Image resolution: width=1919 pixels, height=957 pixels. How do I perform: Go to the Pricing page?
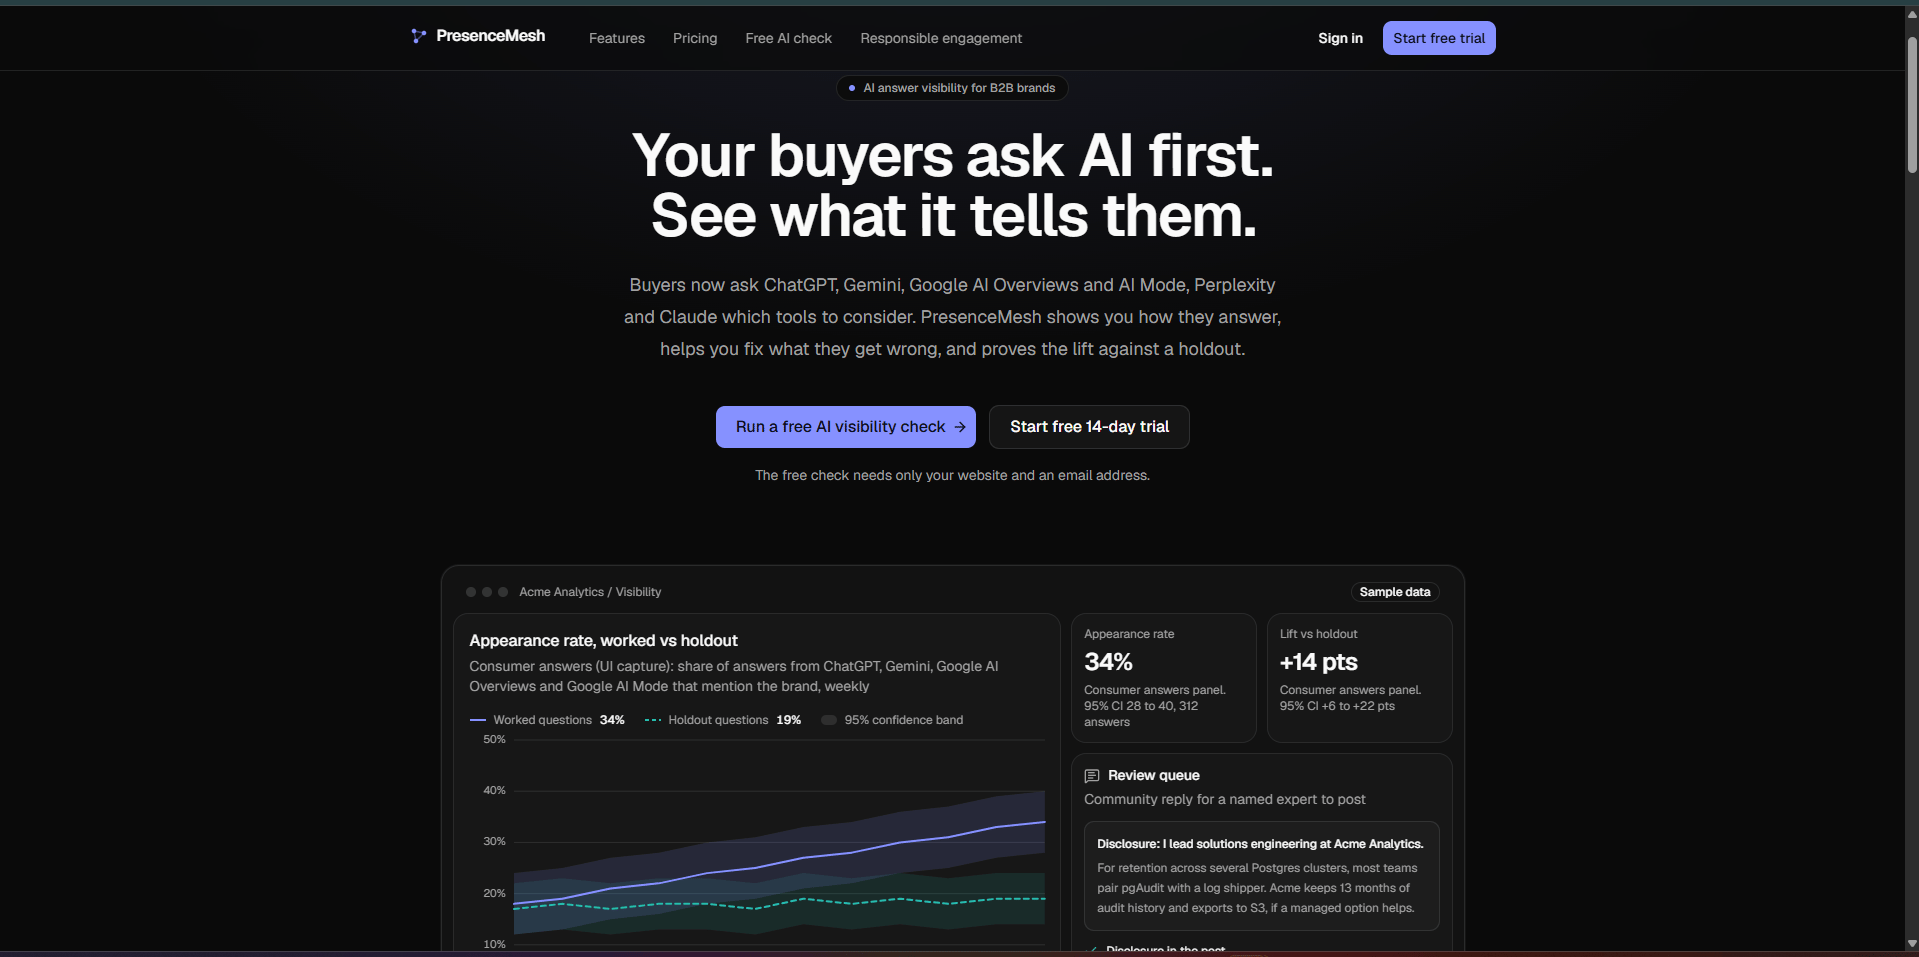point(695,38)
